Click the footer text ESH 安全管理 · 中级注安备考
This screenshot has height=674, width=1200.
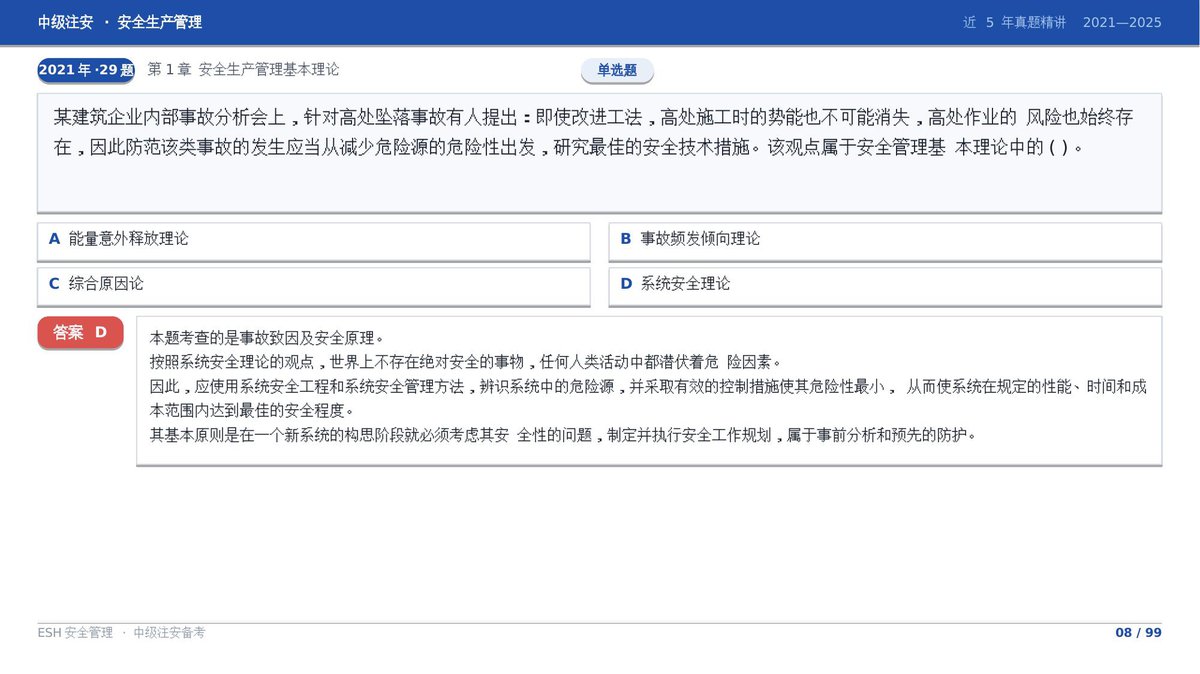coord(121,633)
